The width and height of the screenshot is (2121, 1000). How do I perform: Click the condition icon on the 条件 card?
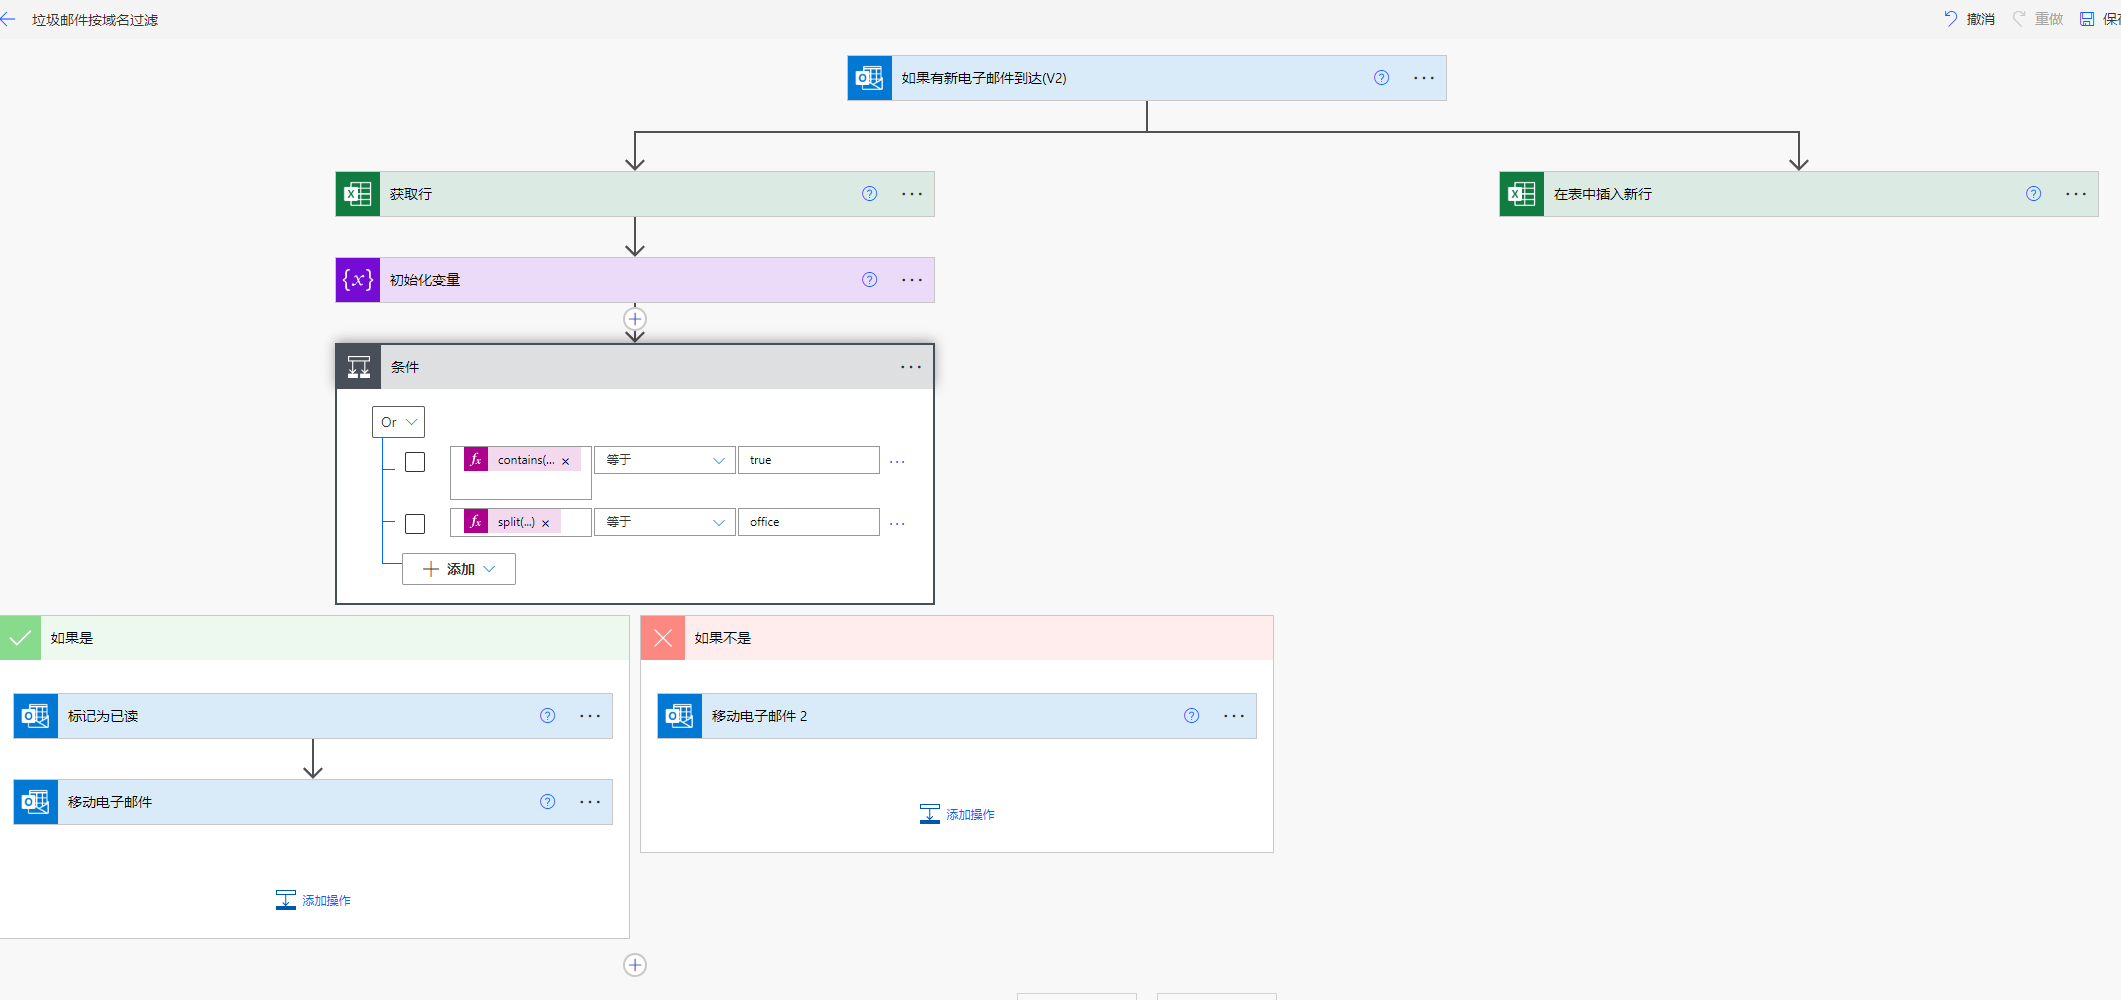pyautogui.click(x=359, y=367)
